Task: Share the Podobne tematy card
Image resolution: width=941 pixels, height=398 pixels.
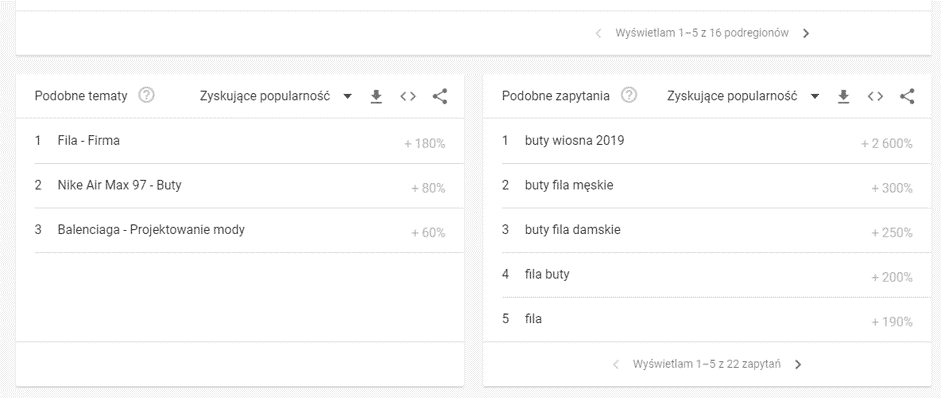Action: tap(440, 96)
